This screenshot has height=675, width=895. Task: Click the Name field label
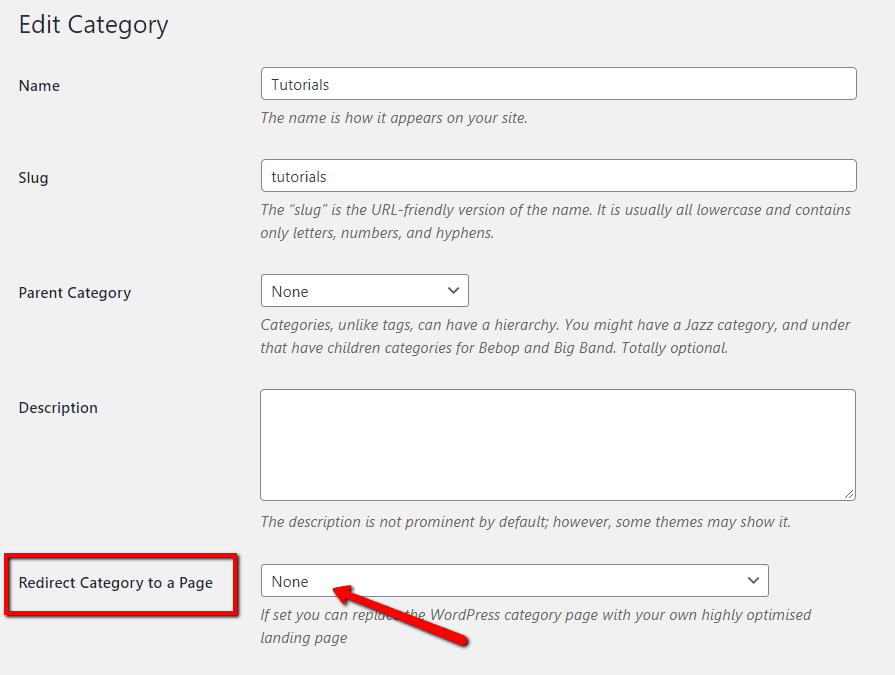39,86
